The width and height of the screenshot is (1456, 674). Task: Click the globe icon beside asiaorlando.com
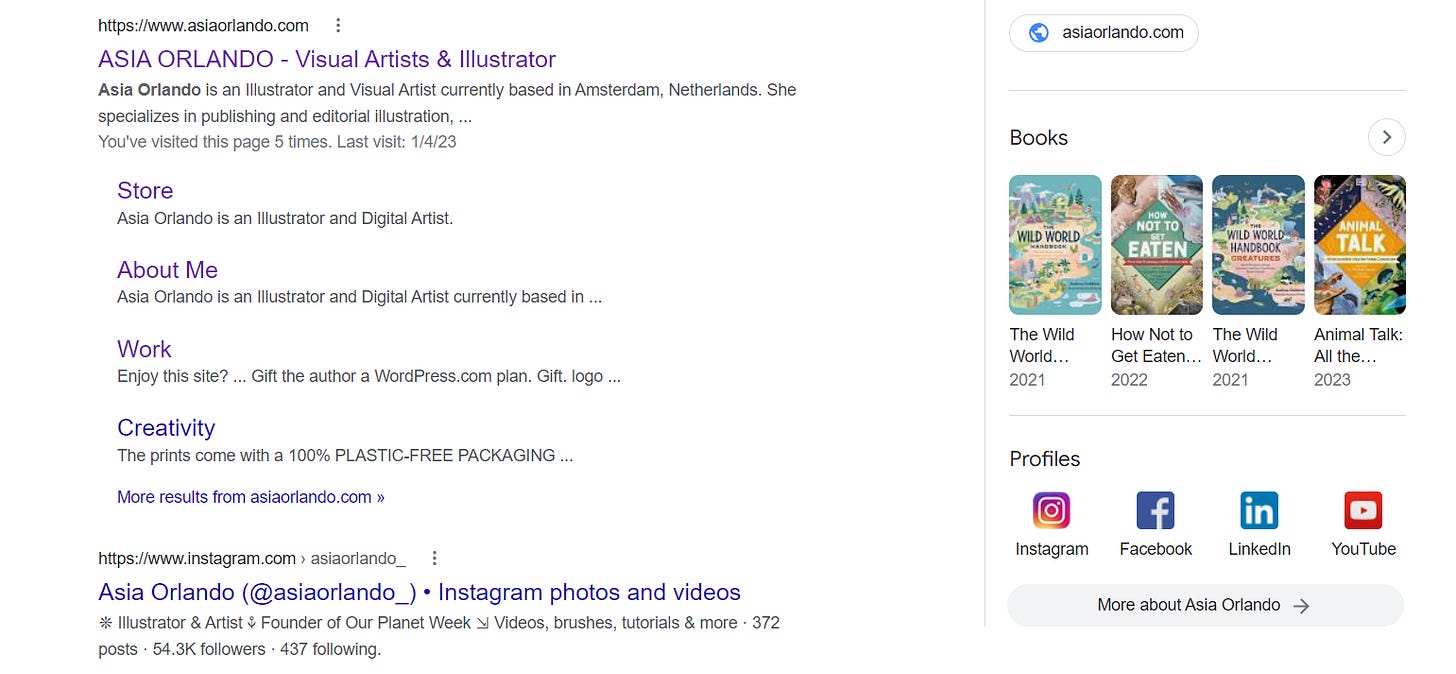click(1039, 32)
